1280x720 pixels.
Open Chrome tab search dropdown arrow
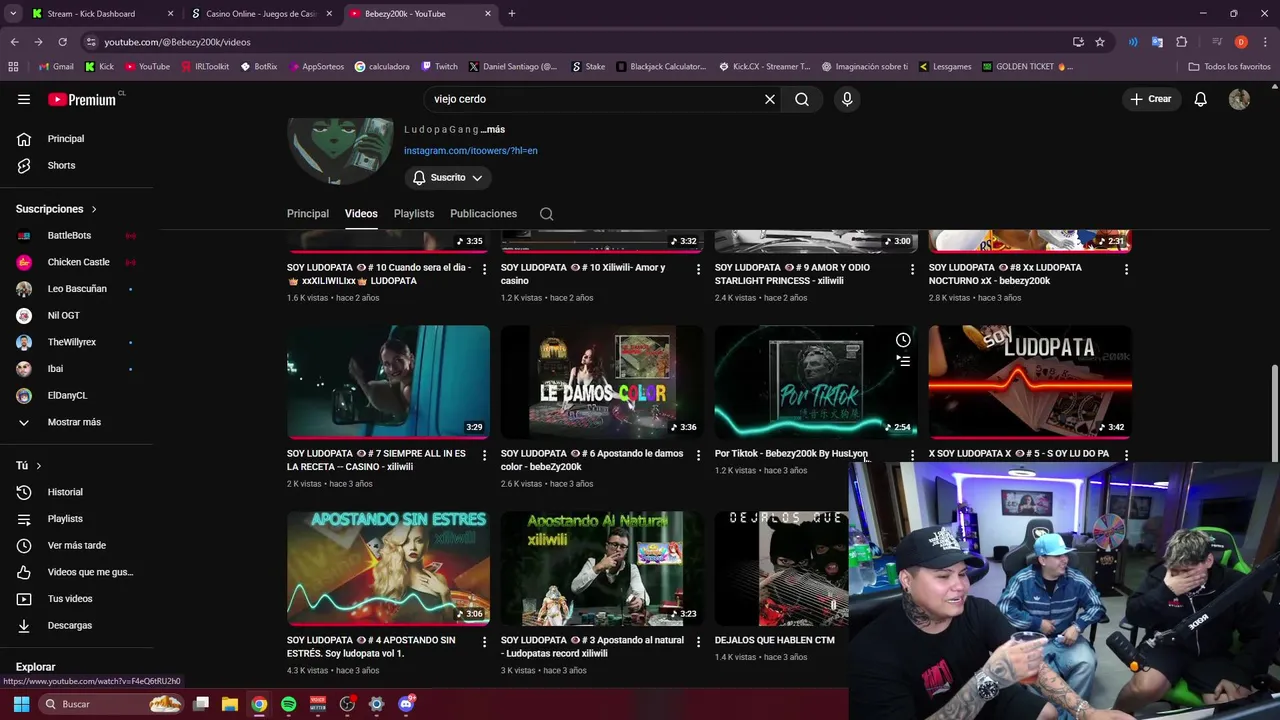tap(13, 14)
